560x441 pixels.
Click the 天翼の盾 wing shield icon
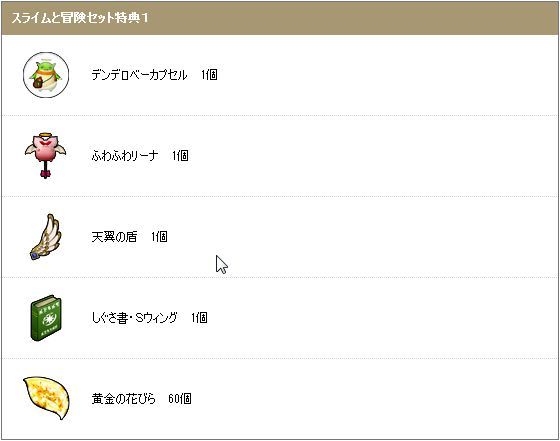coord(46,237)
